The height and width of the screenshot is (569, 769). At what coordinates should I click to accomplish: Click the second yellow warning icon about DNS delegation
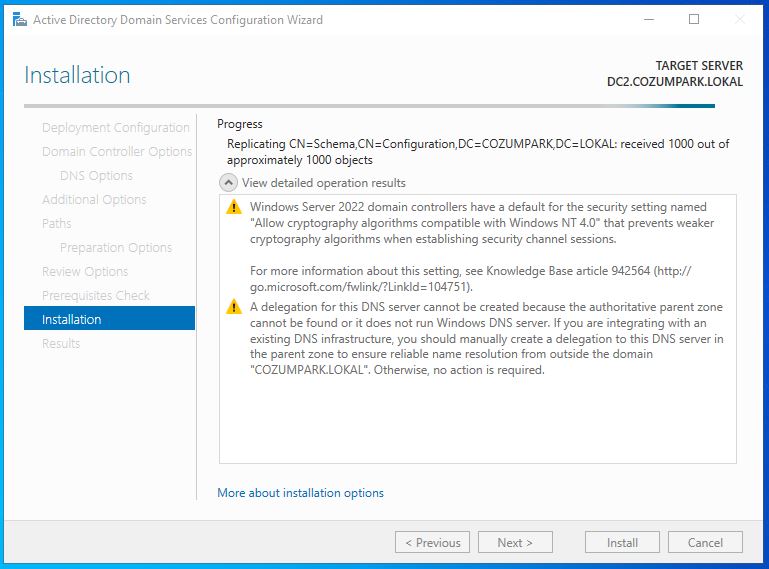tap(234, 308)
